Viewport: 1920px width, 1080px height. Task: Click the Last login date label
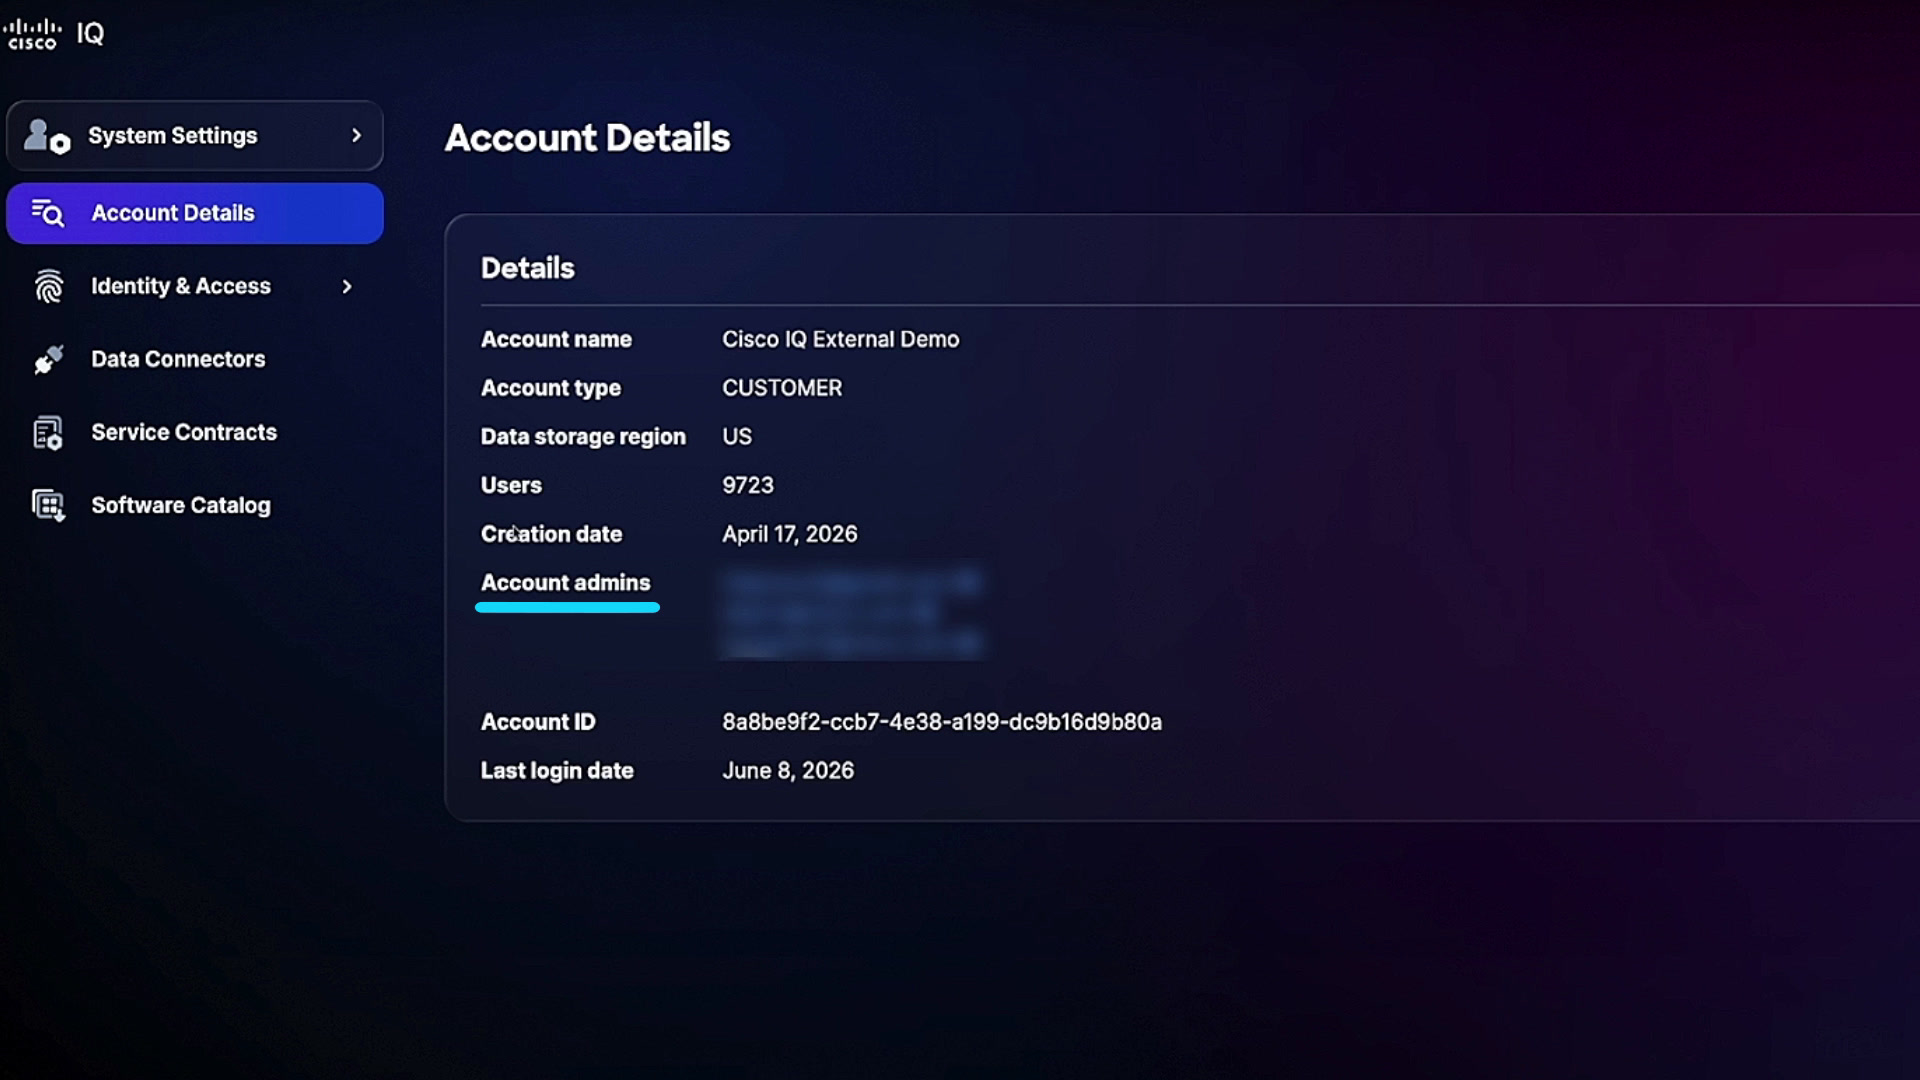tap(557, 771)
